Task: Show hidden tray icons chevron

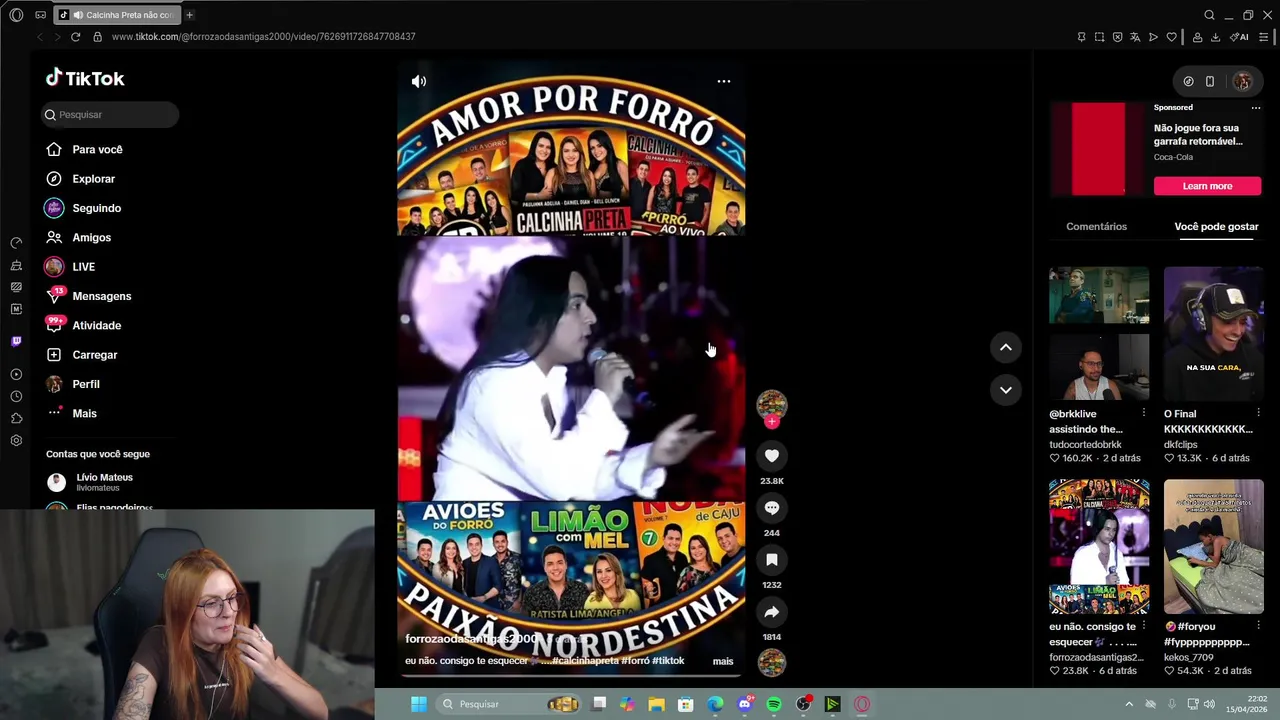Action: (1129, 704)
